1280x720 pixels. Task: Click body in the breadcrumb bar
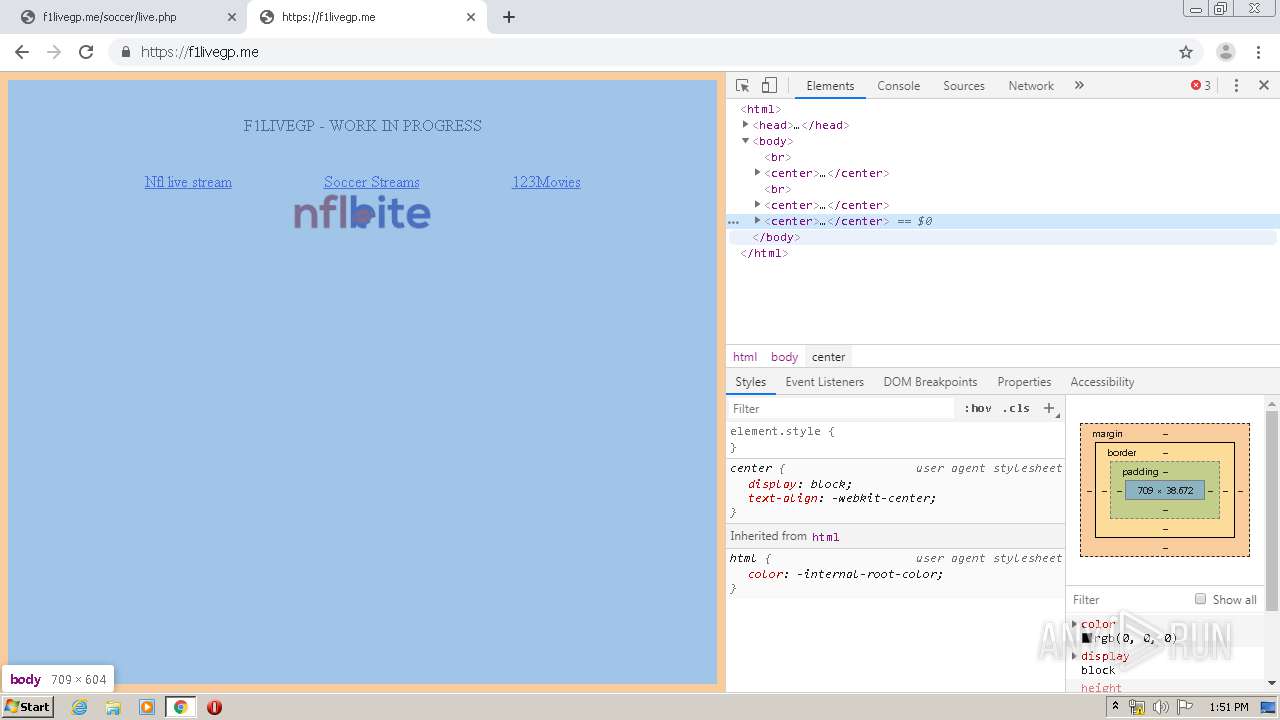click(x=784, y=357)
